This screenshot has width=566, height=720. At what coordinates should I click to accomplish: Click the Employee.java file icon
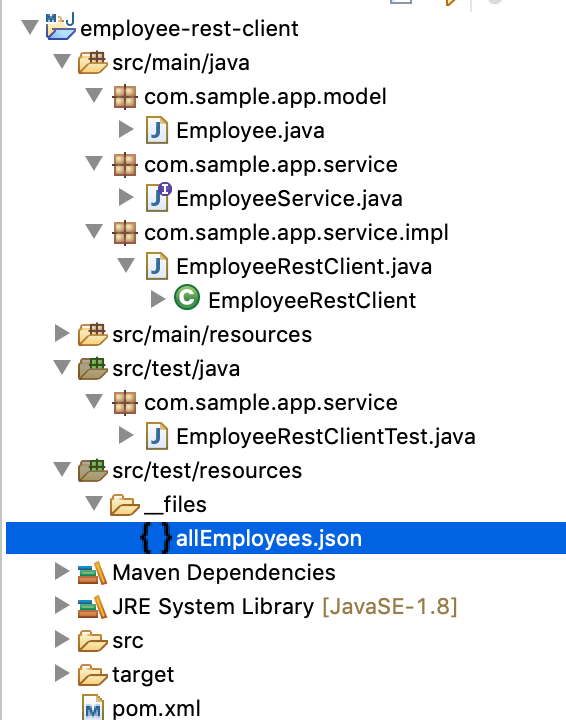pos(157,130)
